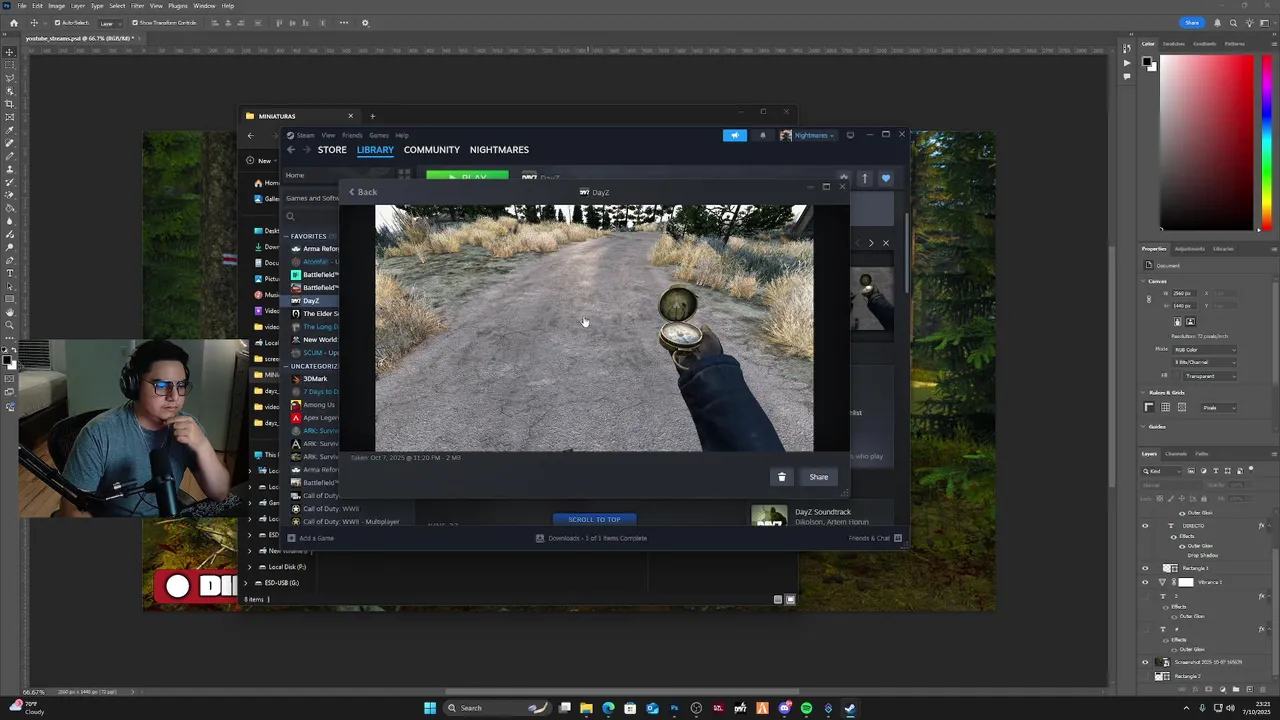Open Friends & Chat in Steam
The image size is (1280, 720).
pyautogui.click(x=874, y=538)
